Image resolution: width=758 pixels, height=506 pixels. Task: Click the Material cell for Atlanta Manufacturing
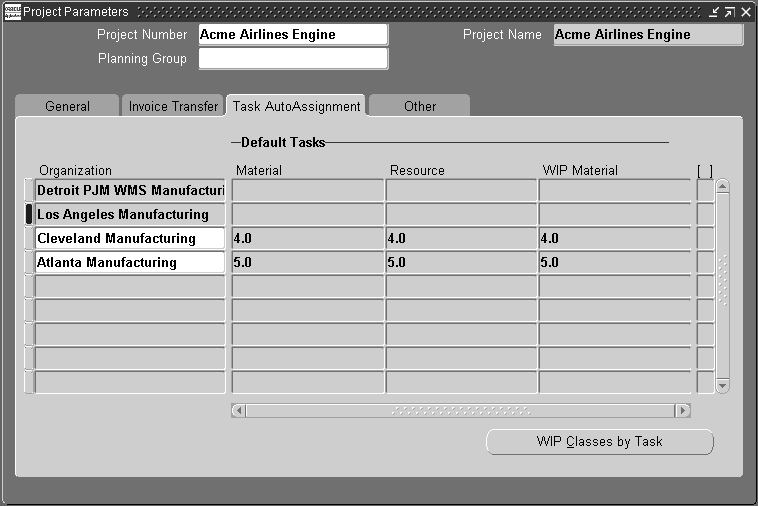(308, 262)
